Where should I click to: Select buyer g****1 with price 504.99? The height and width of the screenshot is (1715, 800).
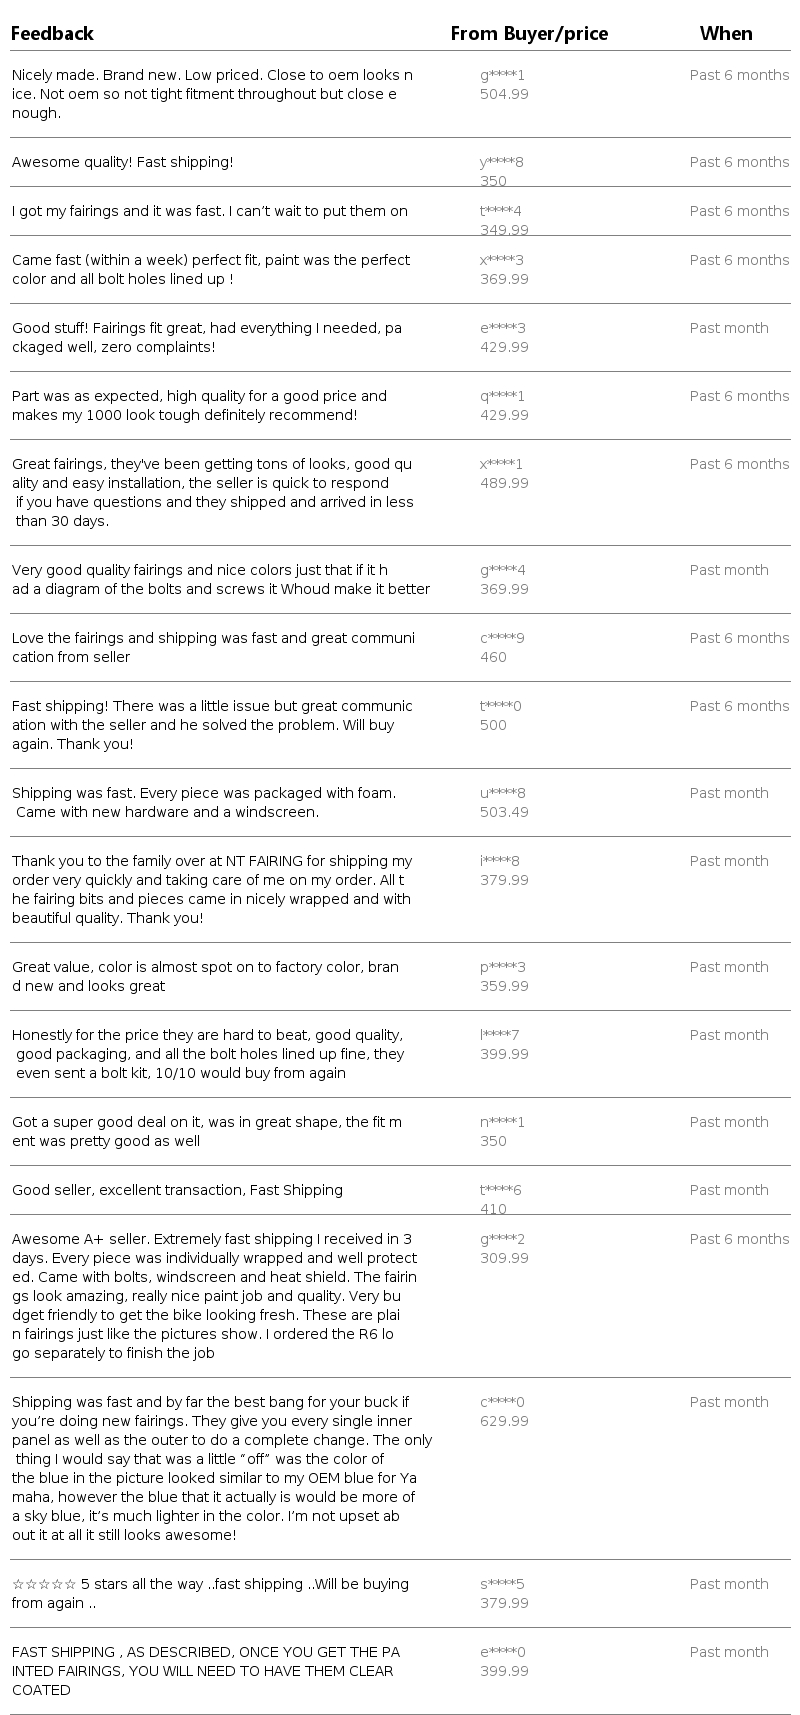click(502, 75)
